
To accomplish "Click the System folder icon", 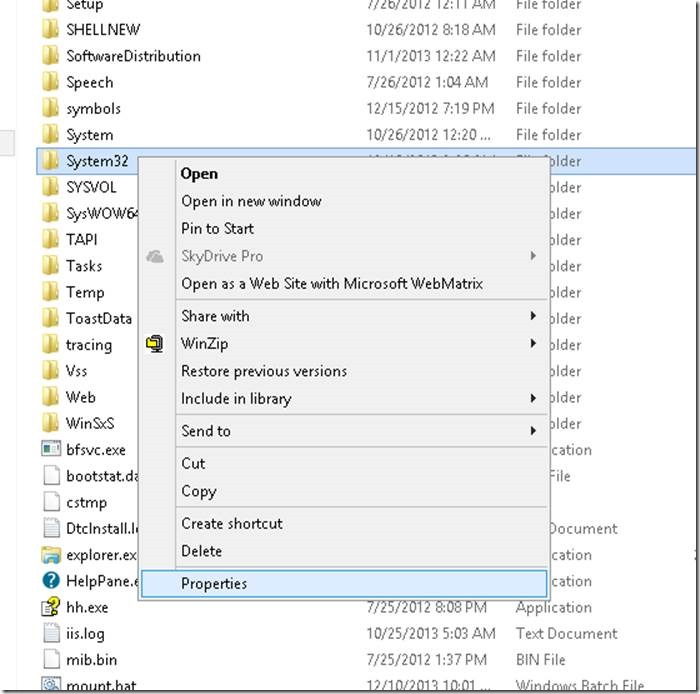I will point(50,135).
